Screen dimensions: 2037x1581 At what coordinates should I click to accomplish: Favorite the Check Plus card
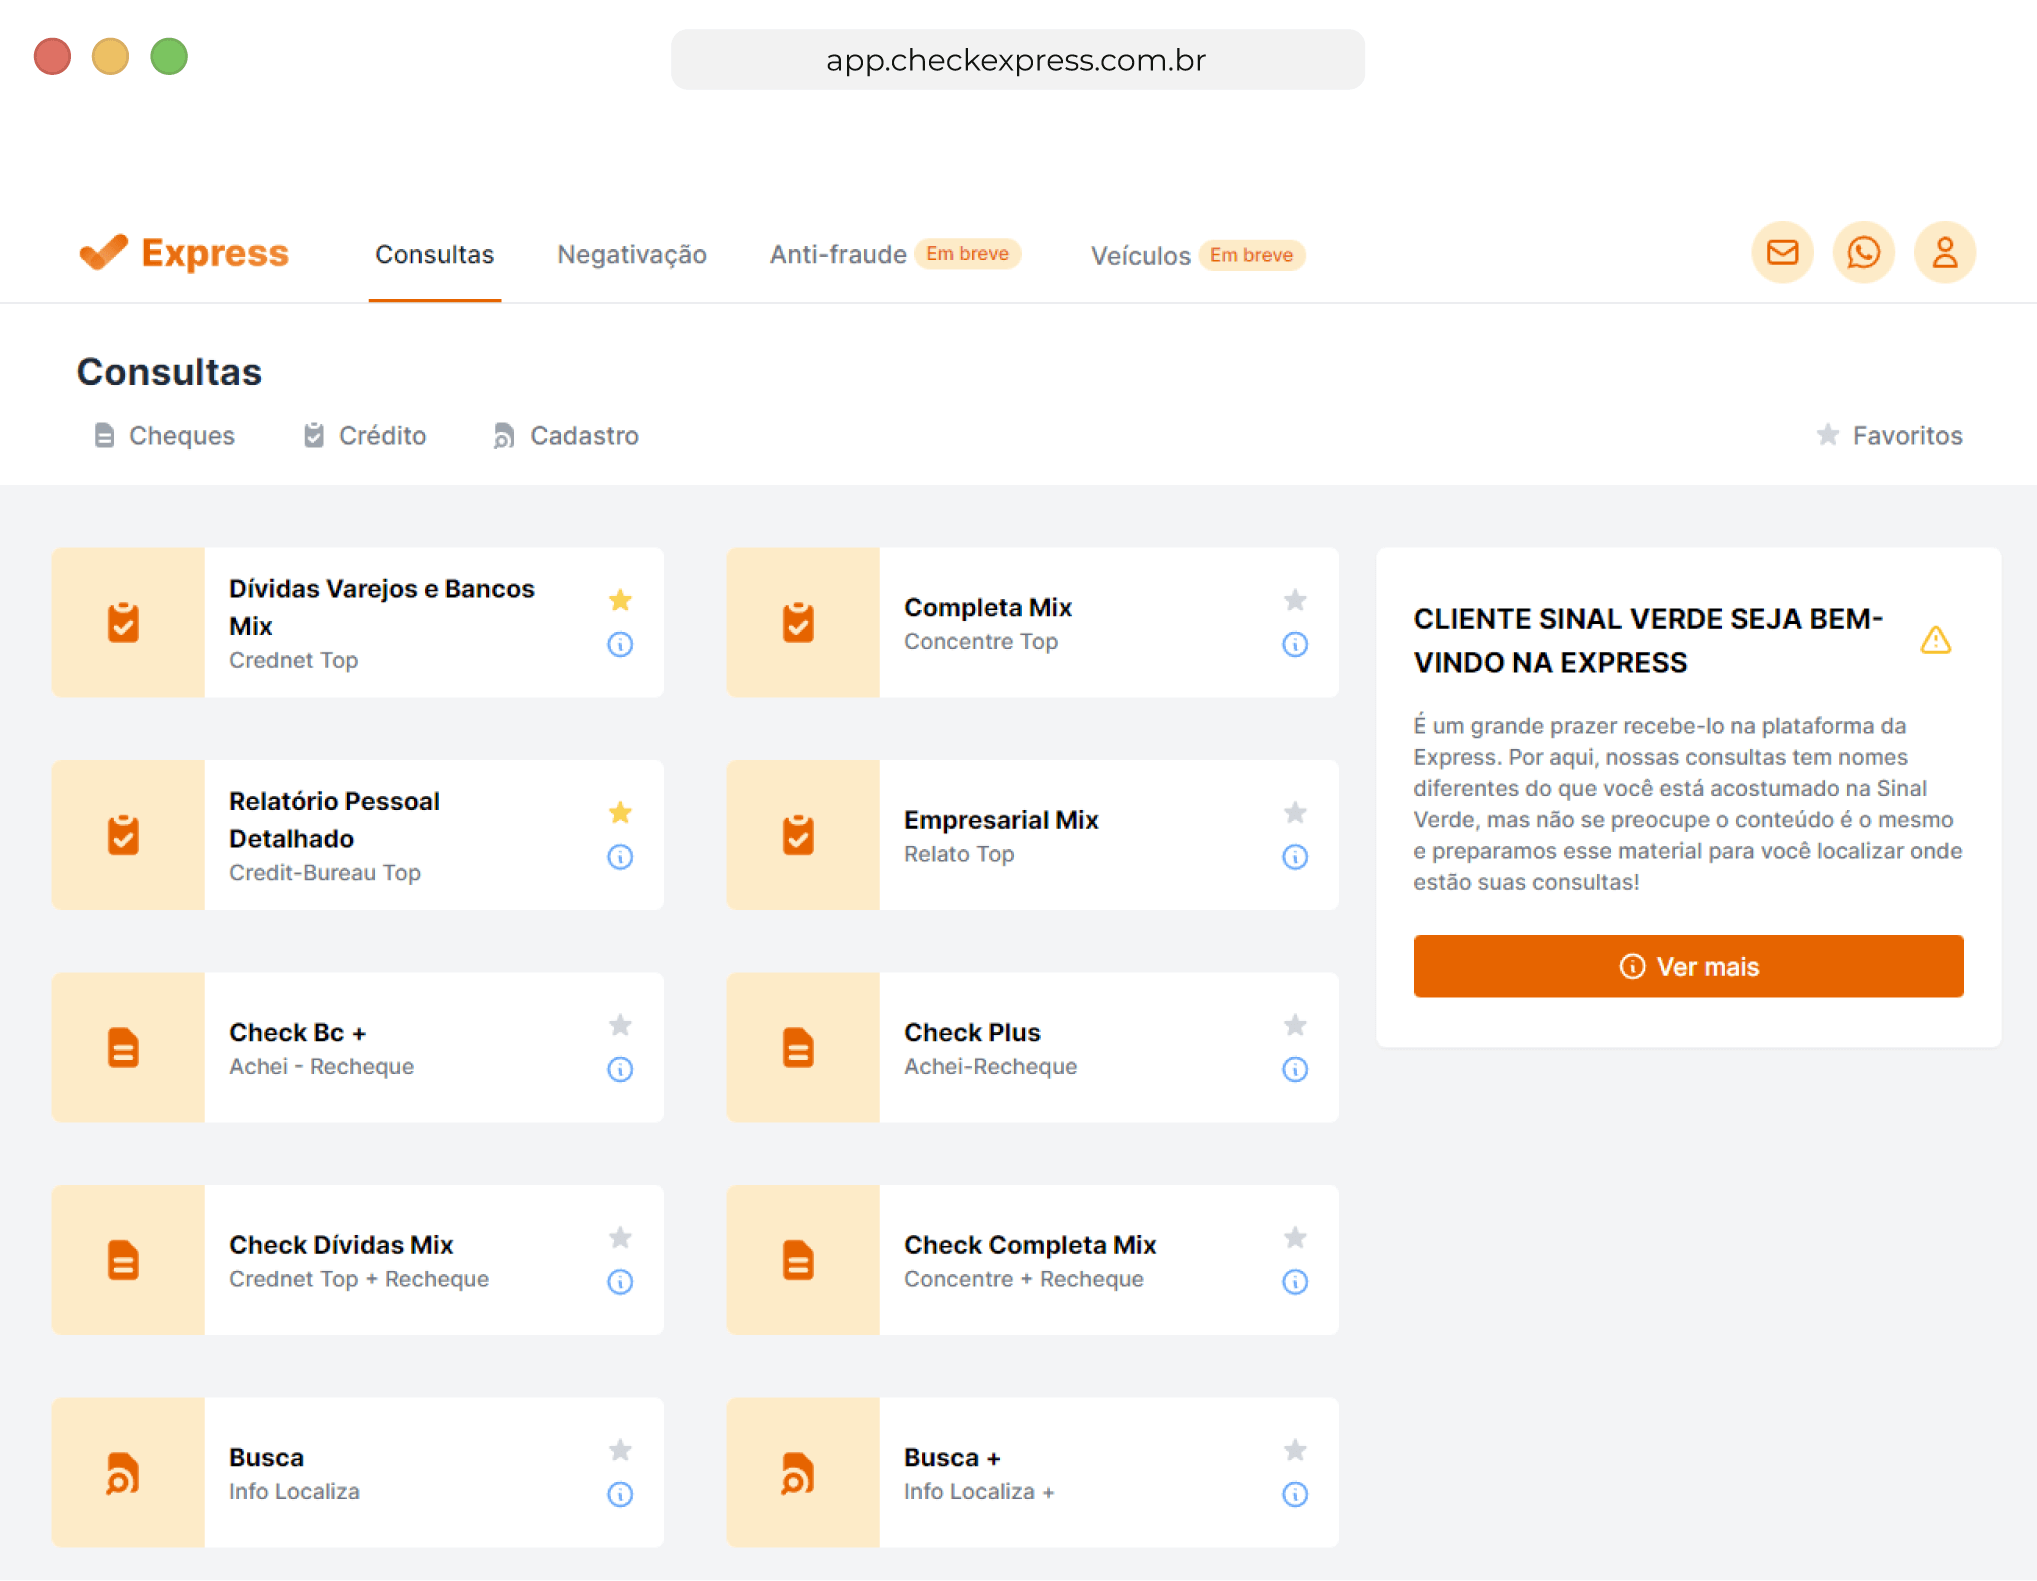coord(1295,1025)
